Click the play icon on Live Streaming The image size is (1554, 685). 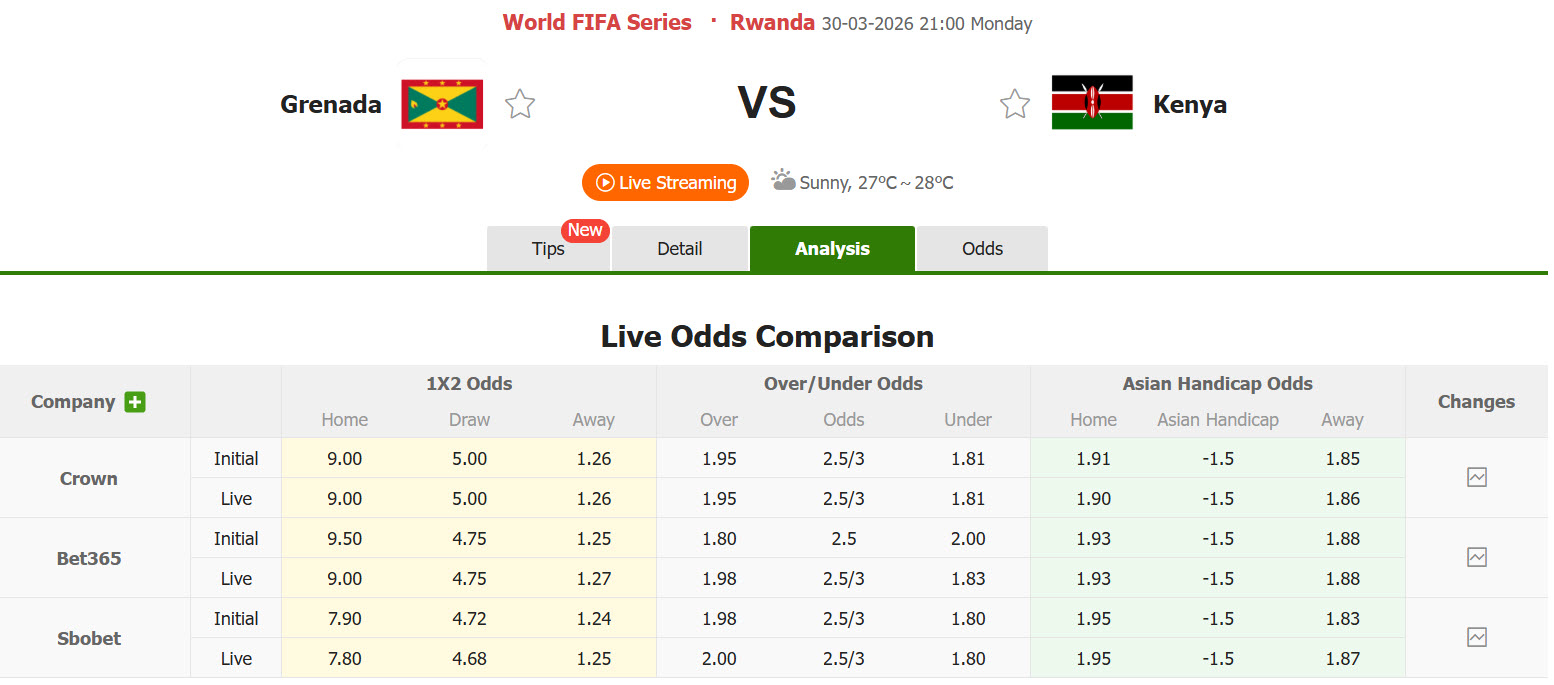[605, 182]
